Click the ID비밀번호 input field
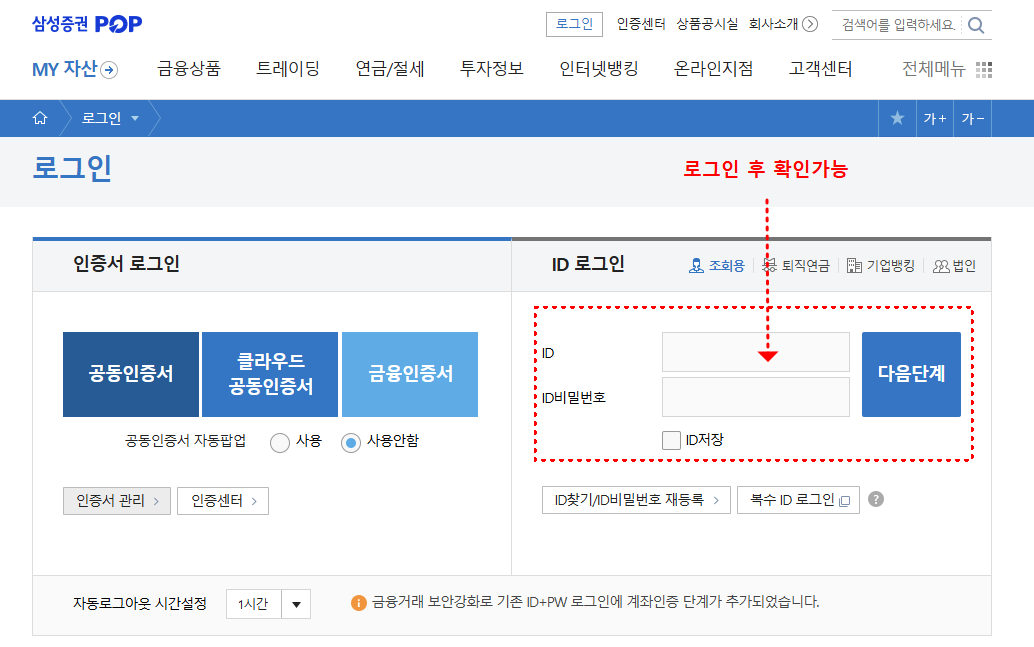Screen dimensions: 1034x647 coord(756,397)
